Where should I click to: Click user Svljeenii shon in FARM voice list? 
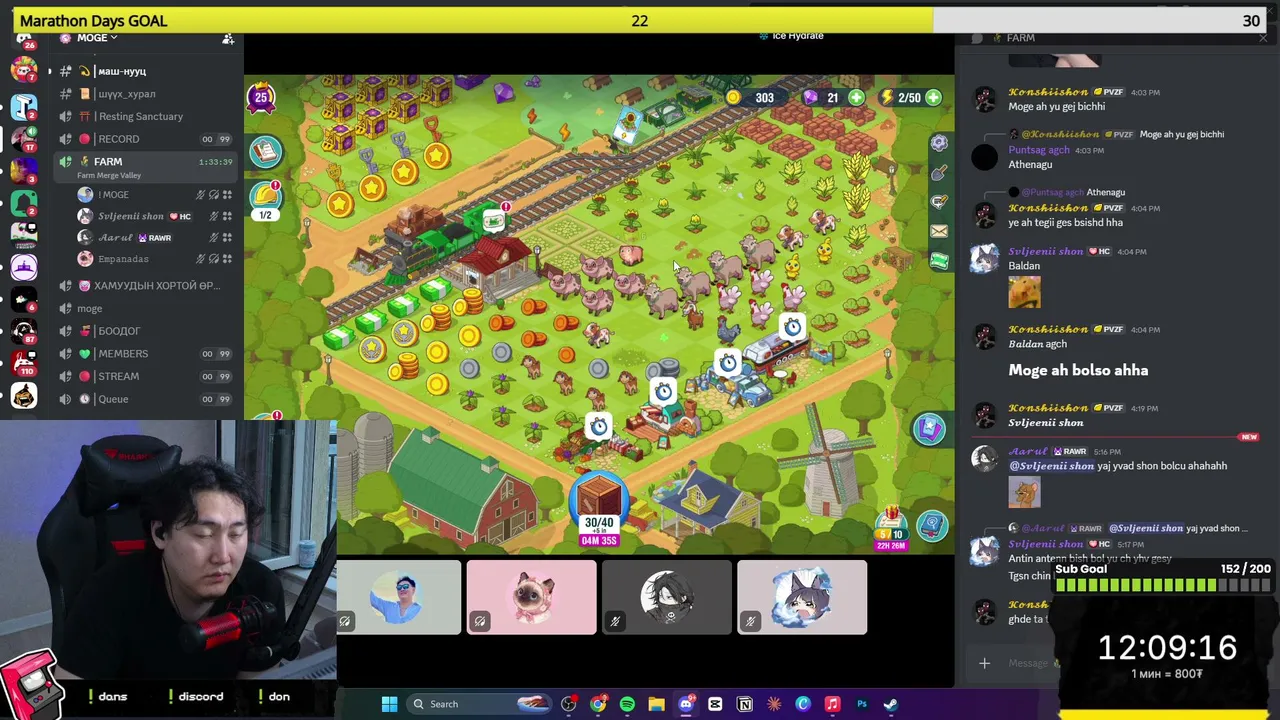(155, 216)
